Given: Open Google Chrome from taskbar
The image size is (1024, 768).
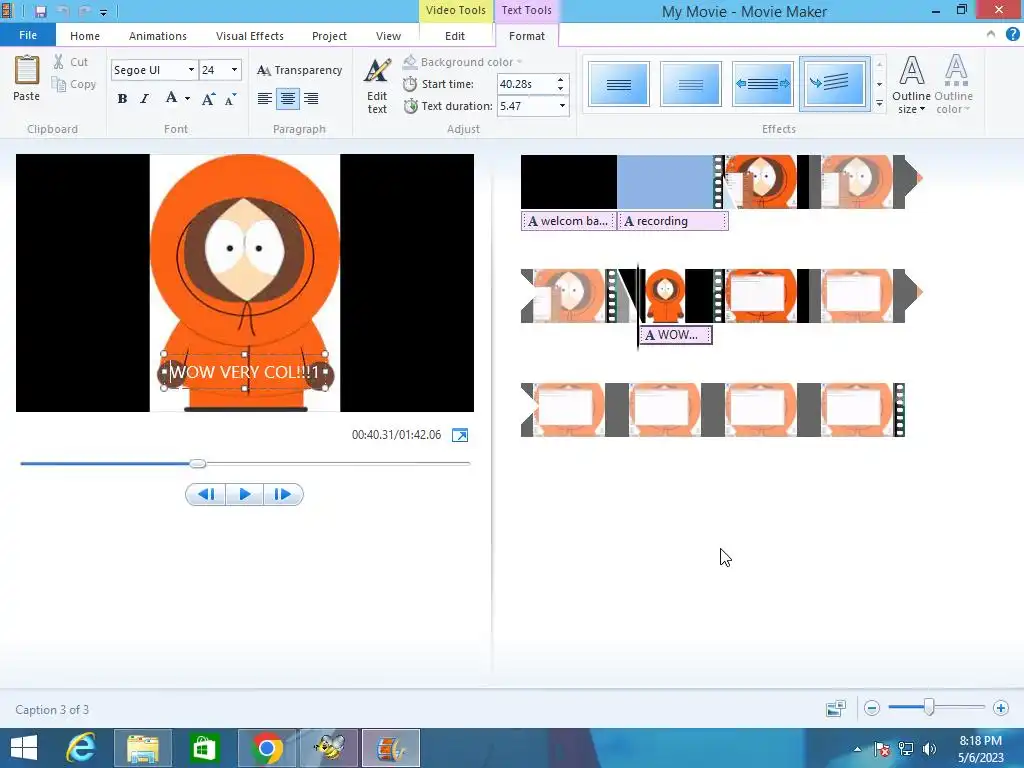Looking at the screenshot, I should (x=266, y=748).
